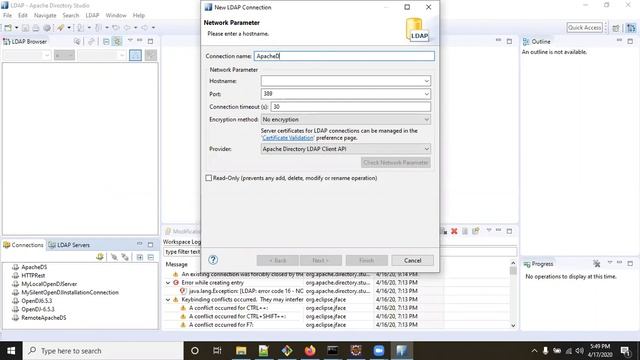Open the notification center icon
This screenshot has width=640, height=360.
tap(625, 351)
